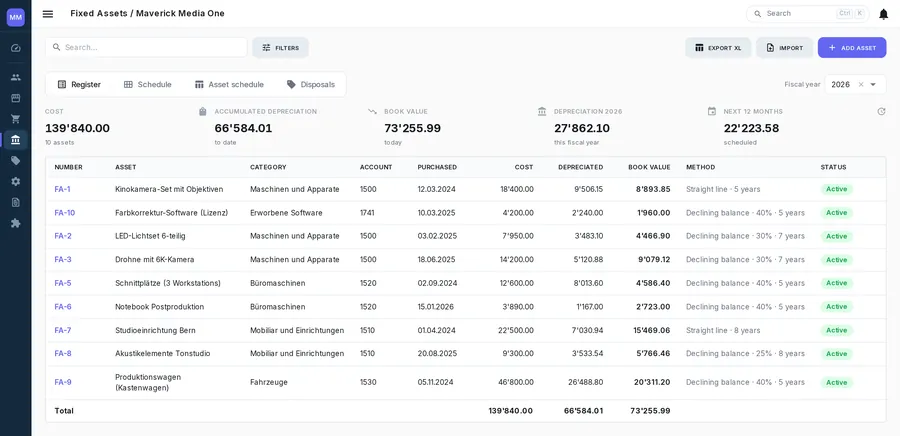
Task: Open the hamburger navigation menu
Action: pyautogui.click(x=48, y=14)
